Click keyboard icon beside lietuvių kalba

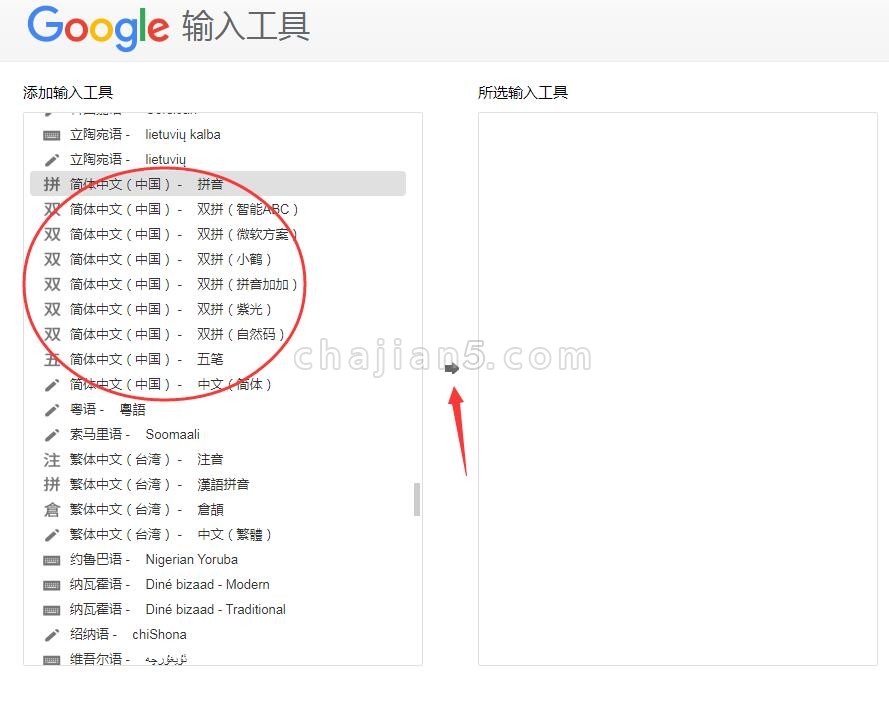click(52, 135)
